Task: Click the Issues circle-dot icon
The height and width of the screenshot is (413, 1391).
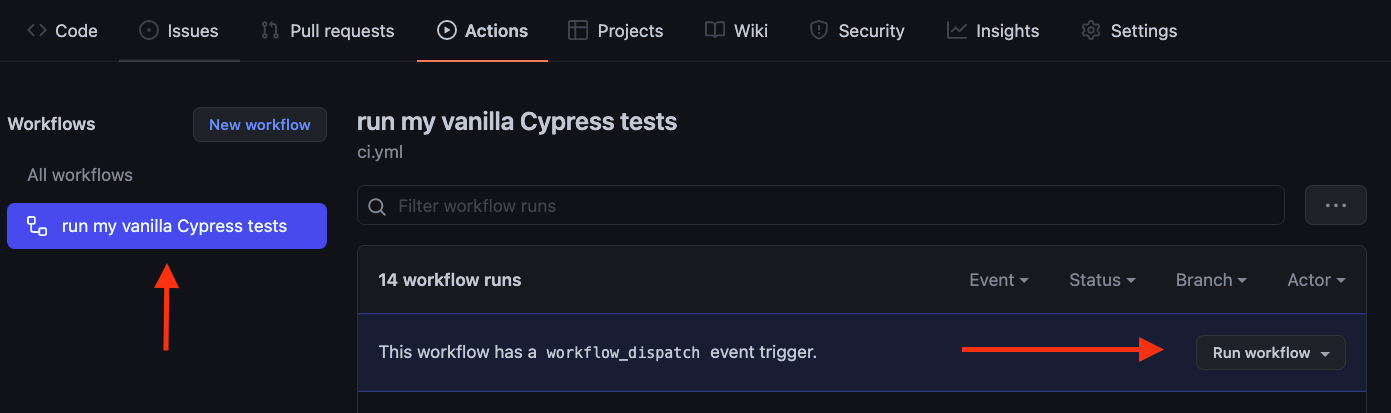Action: coord(149,31)
